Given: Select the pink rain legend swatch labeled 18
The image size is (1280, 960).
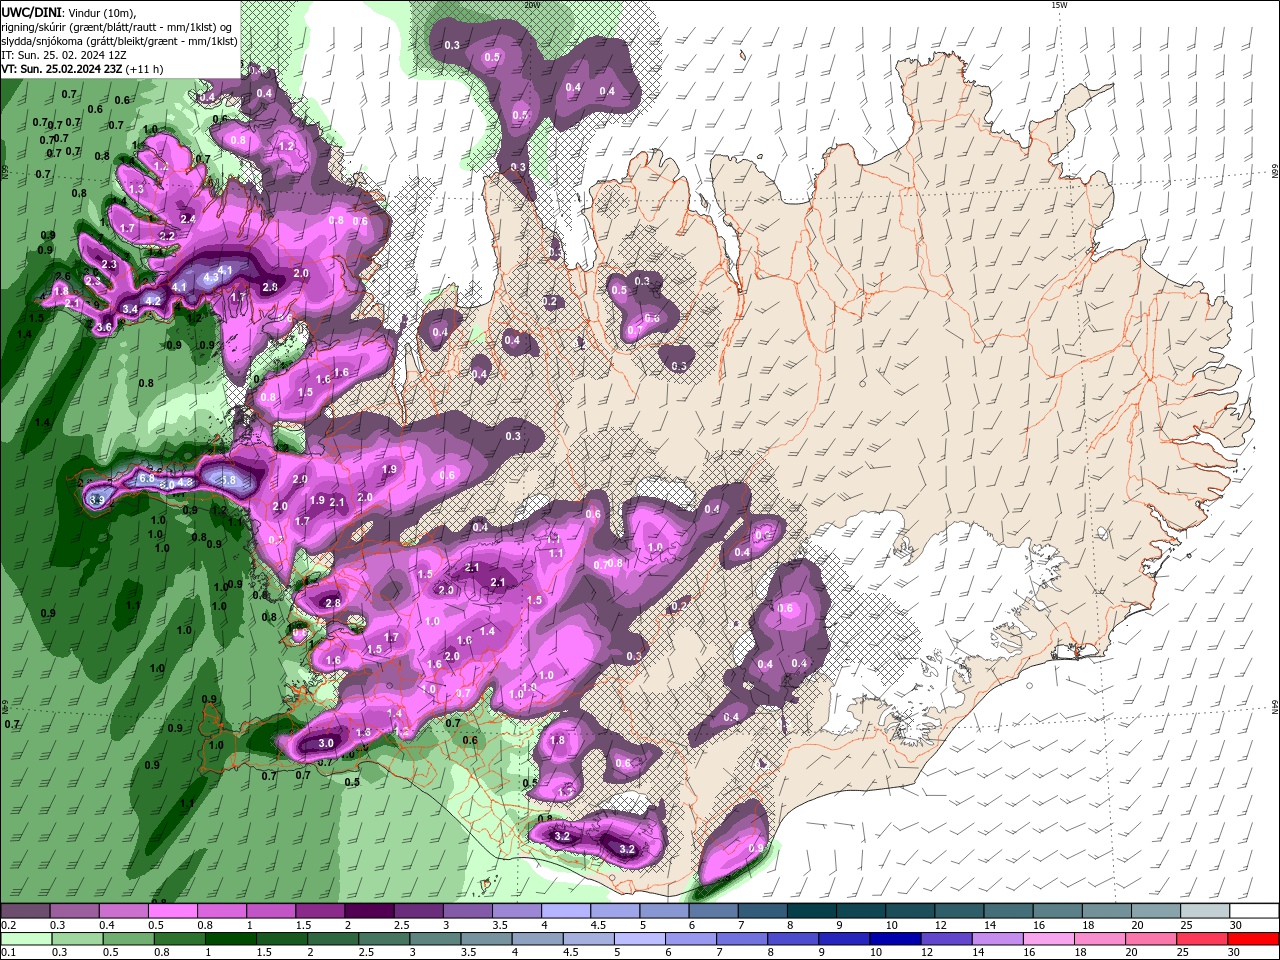Looking at the screenshot, I should tap(1099, 938).
